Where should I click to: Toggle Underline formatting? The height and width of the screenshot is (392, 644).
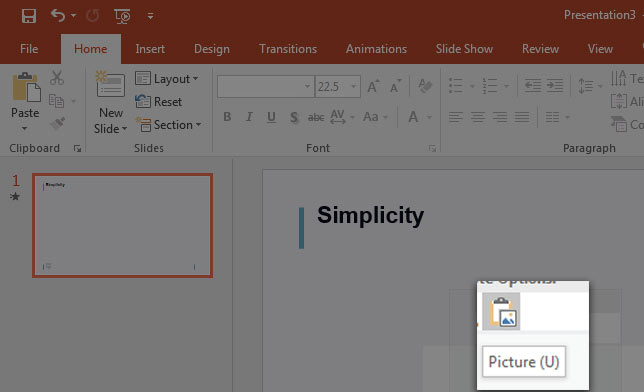[271, 118]
